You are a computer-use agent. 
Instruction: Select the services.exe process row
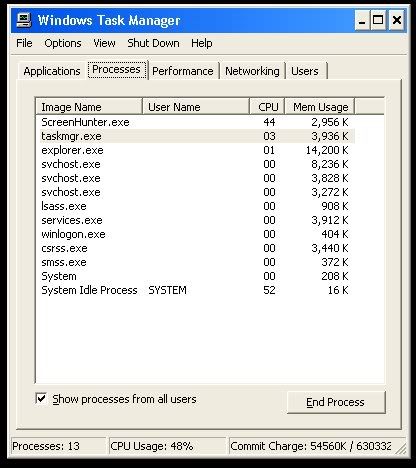click(197, 220)
